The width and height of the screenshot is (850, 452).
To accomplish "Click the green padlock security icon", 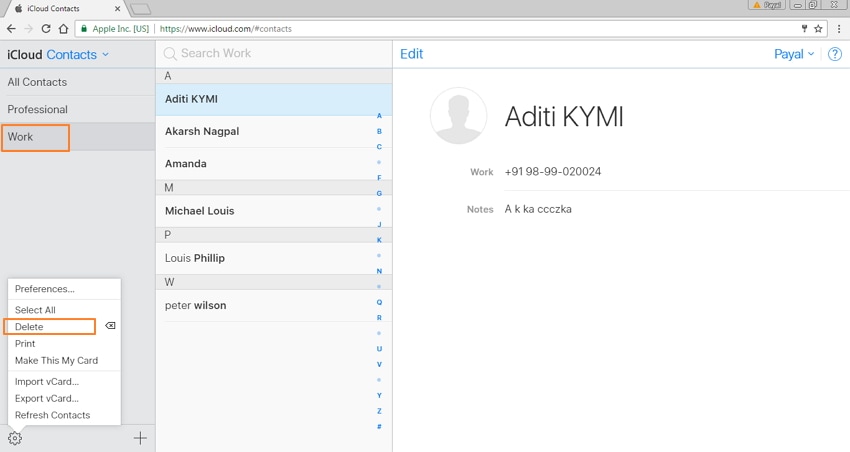I will click(x=83, y=29).
